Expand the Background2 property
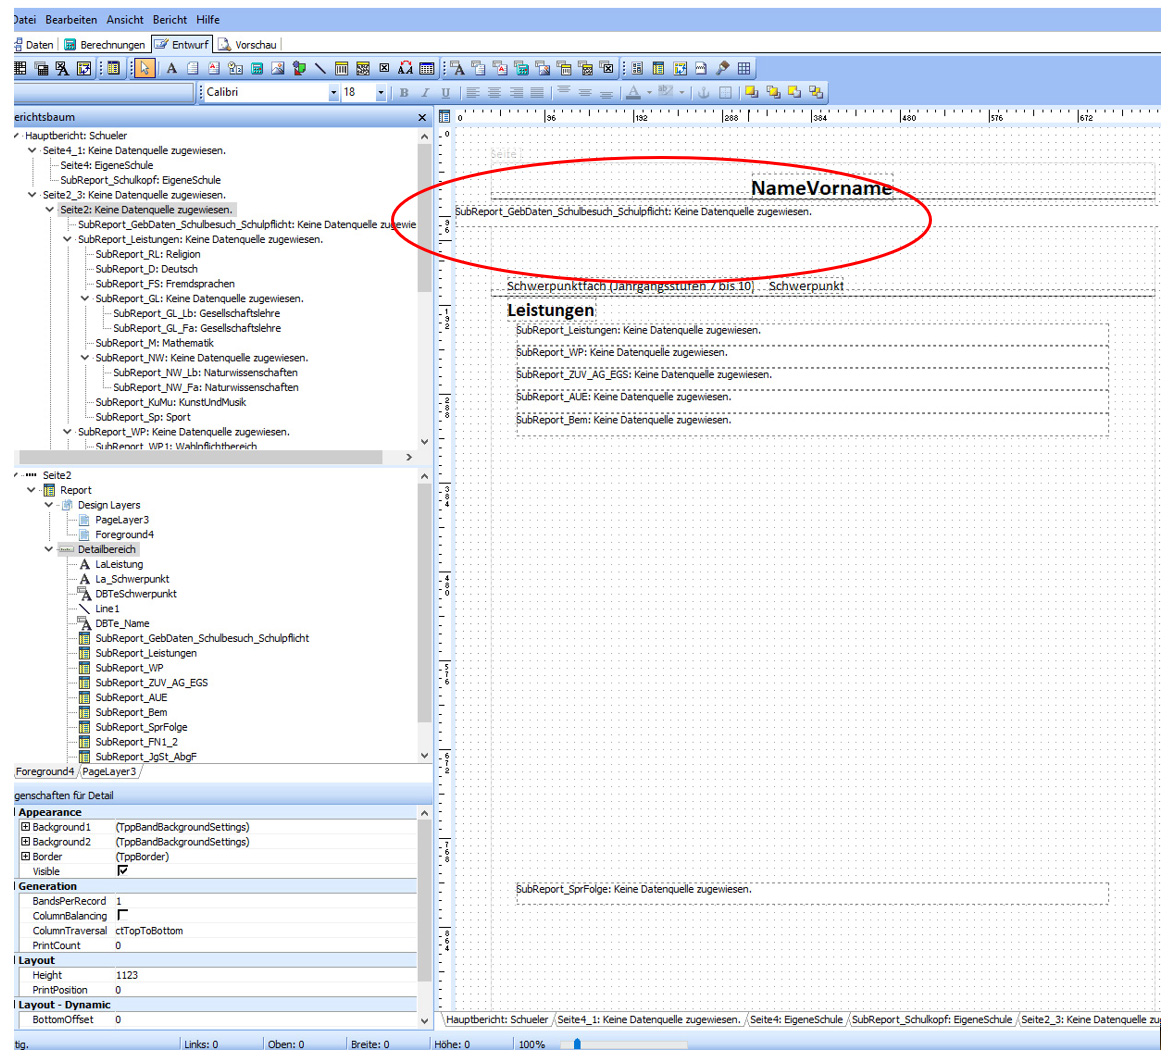 pyautogui.click(x=25, y=842)
